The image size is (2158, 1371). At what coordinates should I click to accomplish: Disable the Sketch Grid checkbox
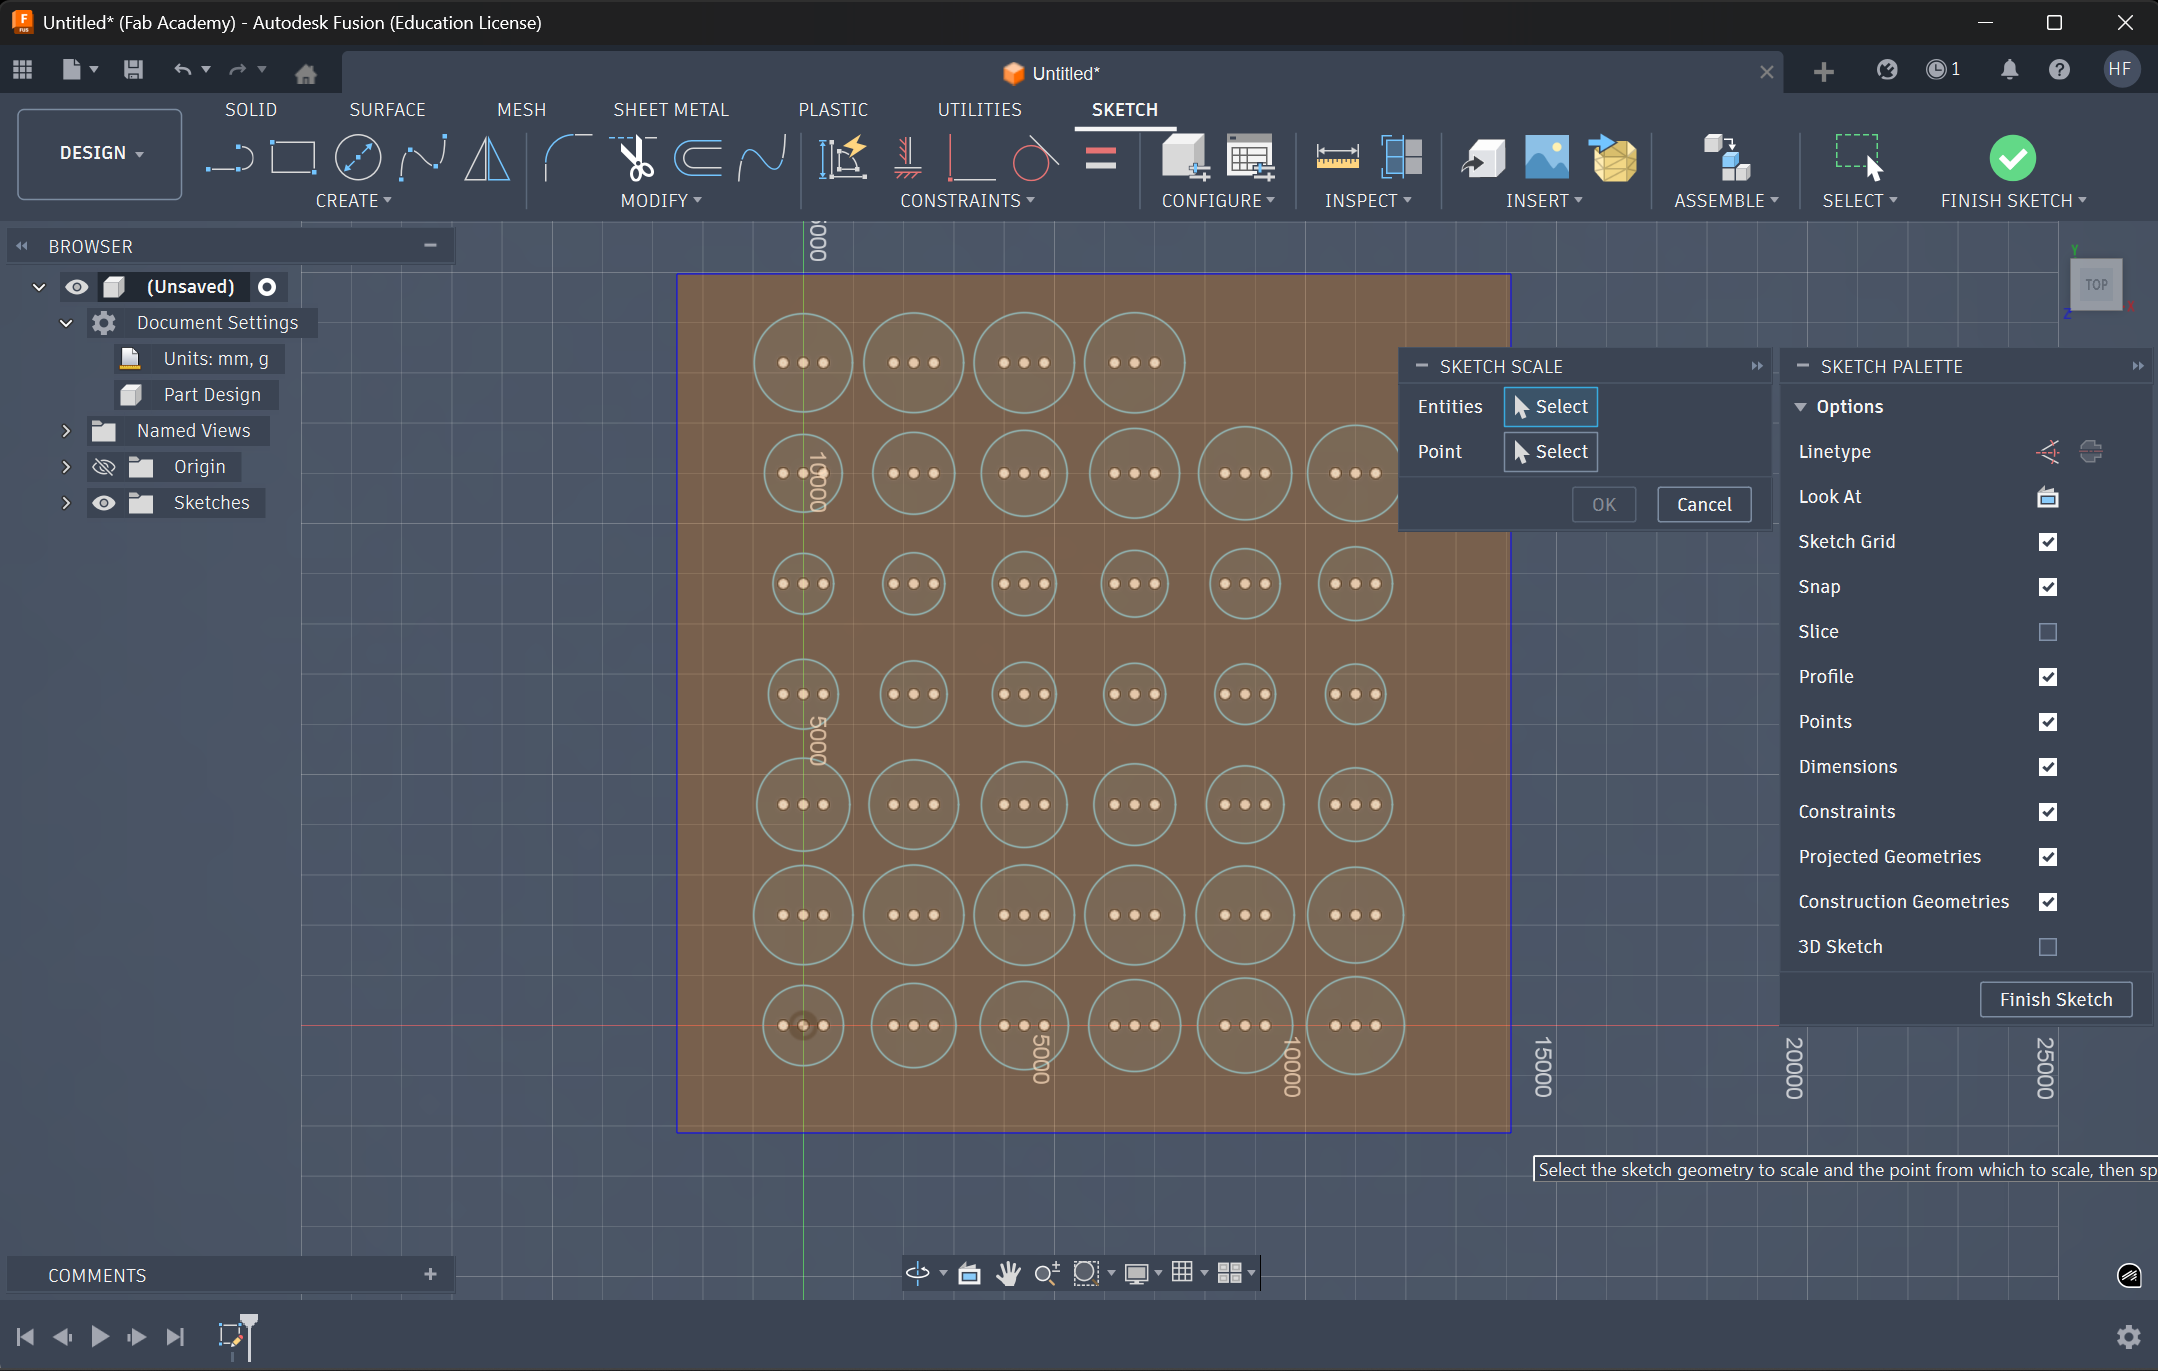2048,542
